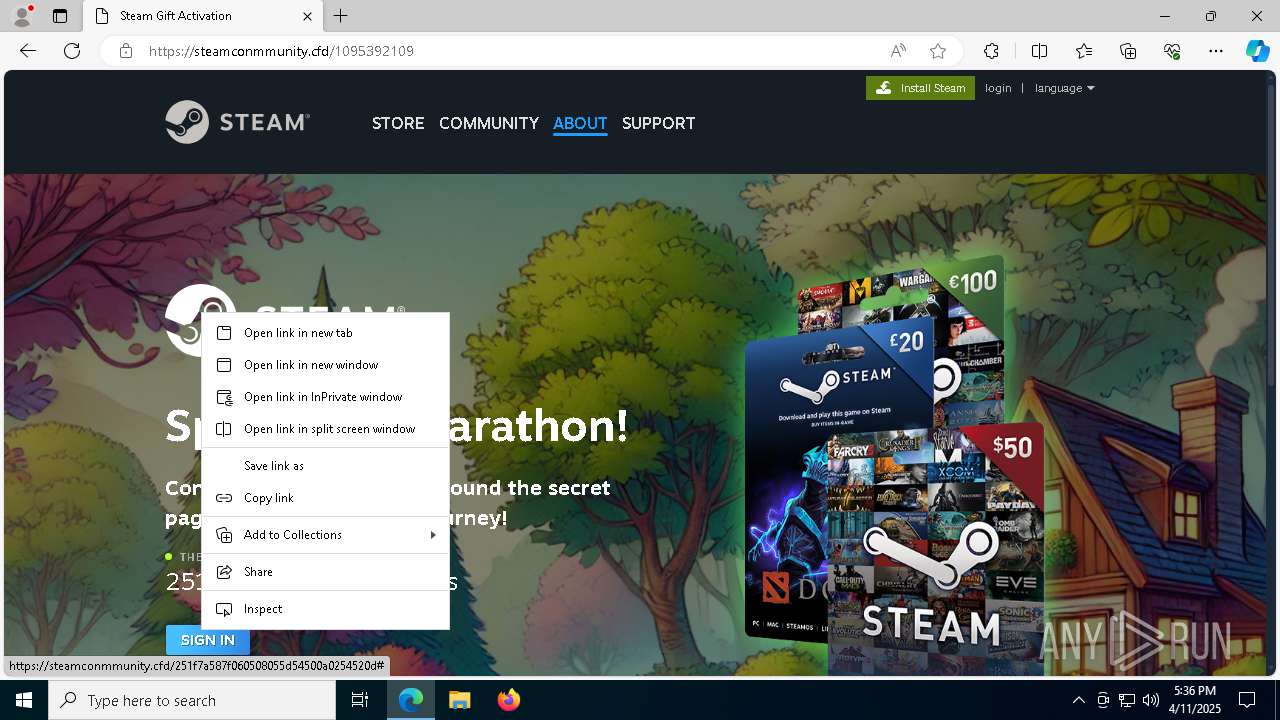This screenshot has height=720, width=1280.
Task: Open the volume speaker icon
Action: 1151,700
